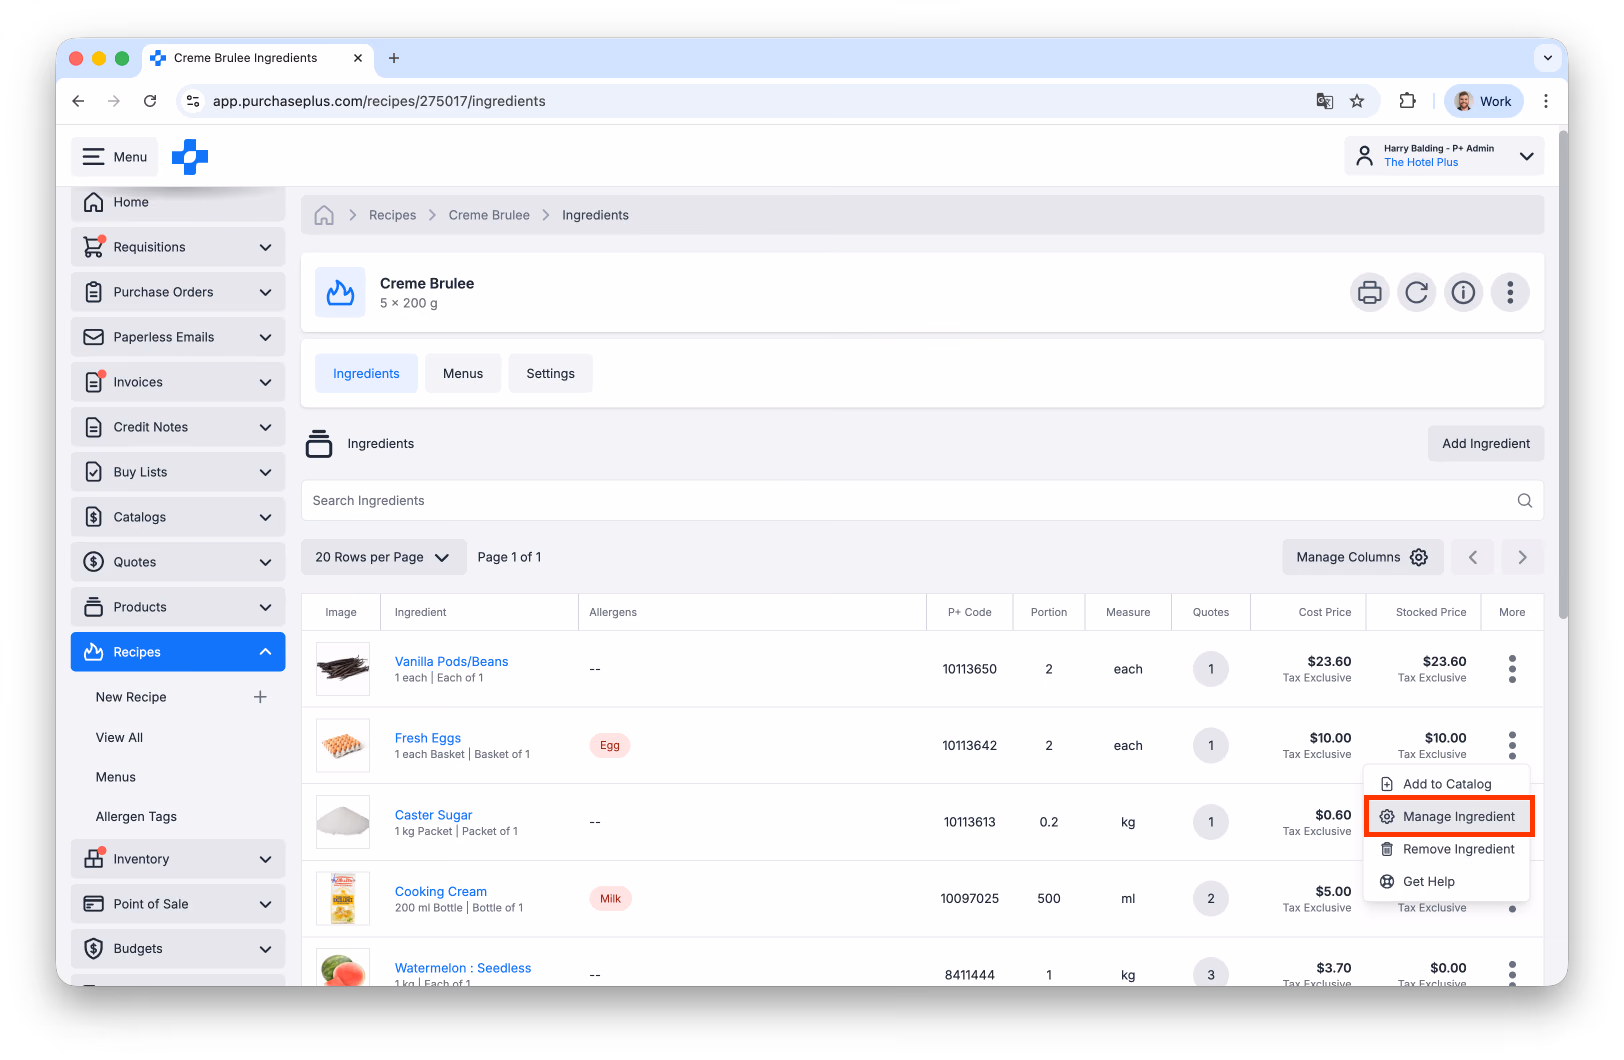Switch to the Menus tab
The width and height of the screenshot is (1624, 1060).
pyautogui.click(x=463, y=373)
